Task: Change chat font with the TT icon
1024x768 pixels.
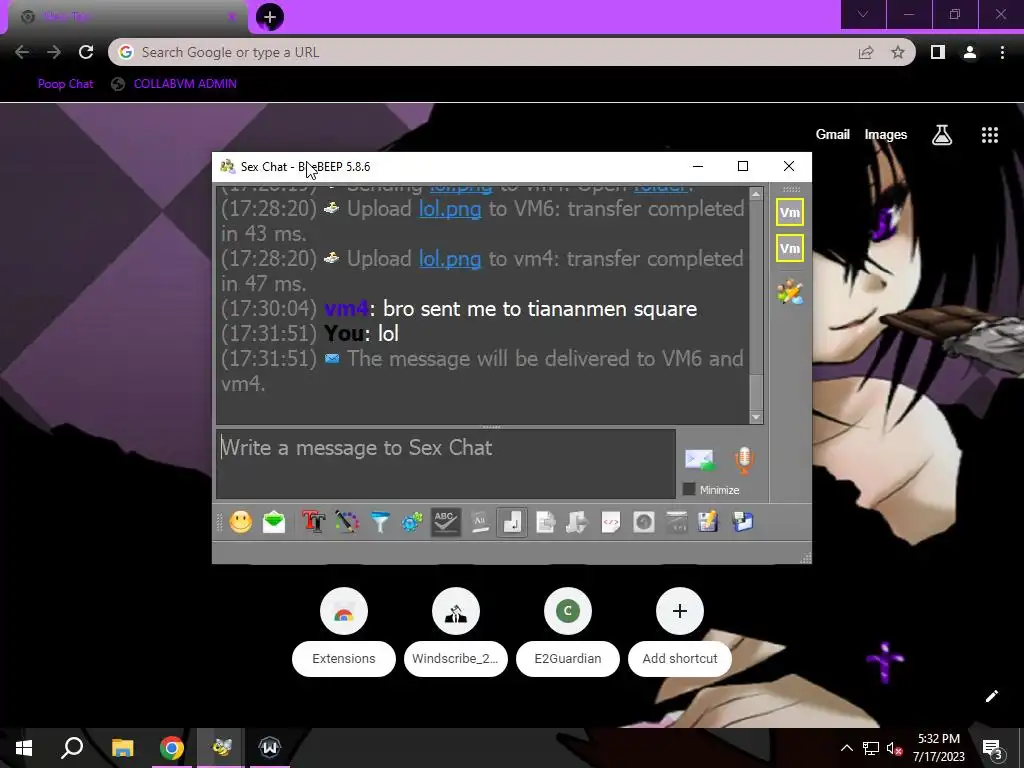Action: pyautogui.click(x=313, y=522)
